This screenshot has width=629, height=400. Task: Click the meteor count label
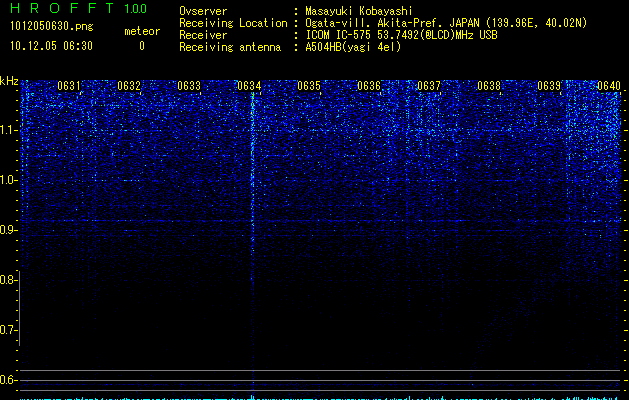tap(142, 31)
